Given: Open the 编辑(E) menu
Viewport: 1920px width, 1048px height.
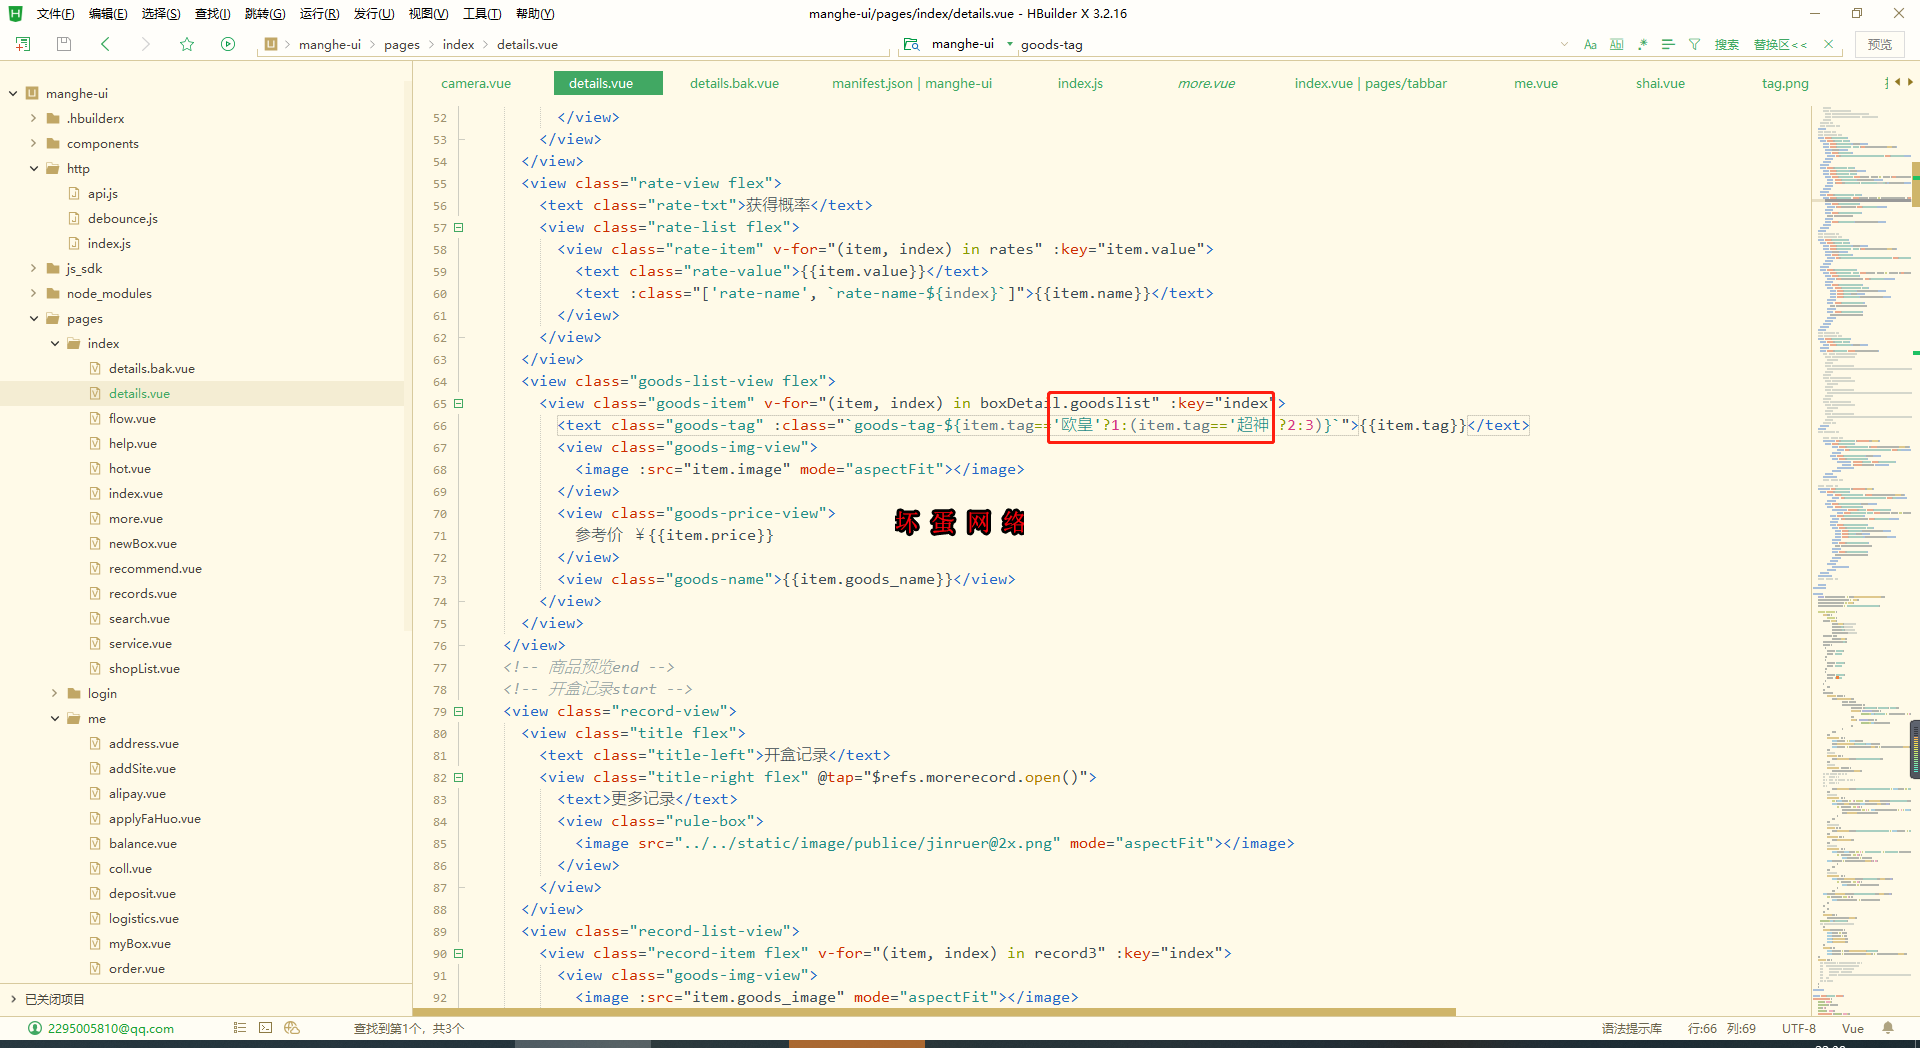Looking at the screenshot, I should (108, 14).
